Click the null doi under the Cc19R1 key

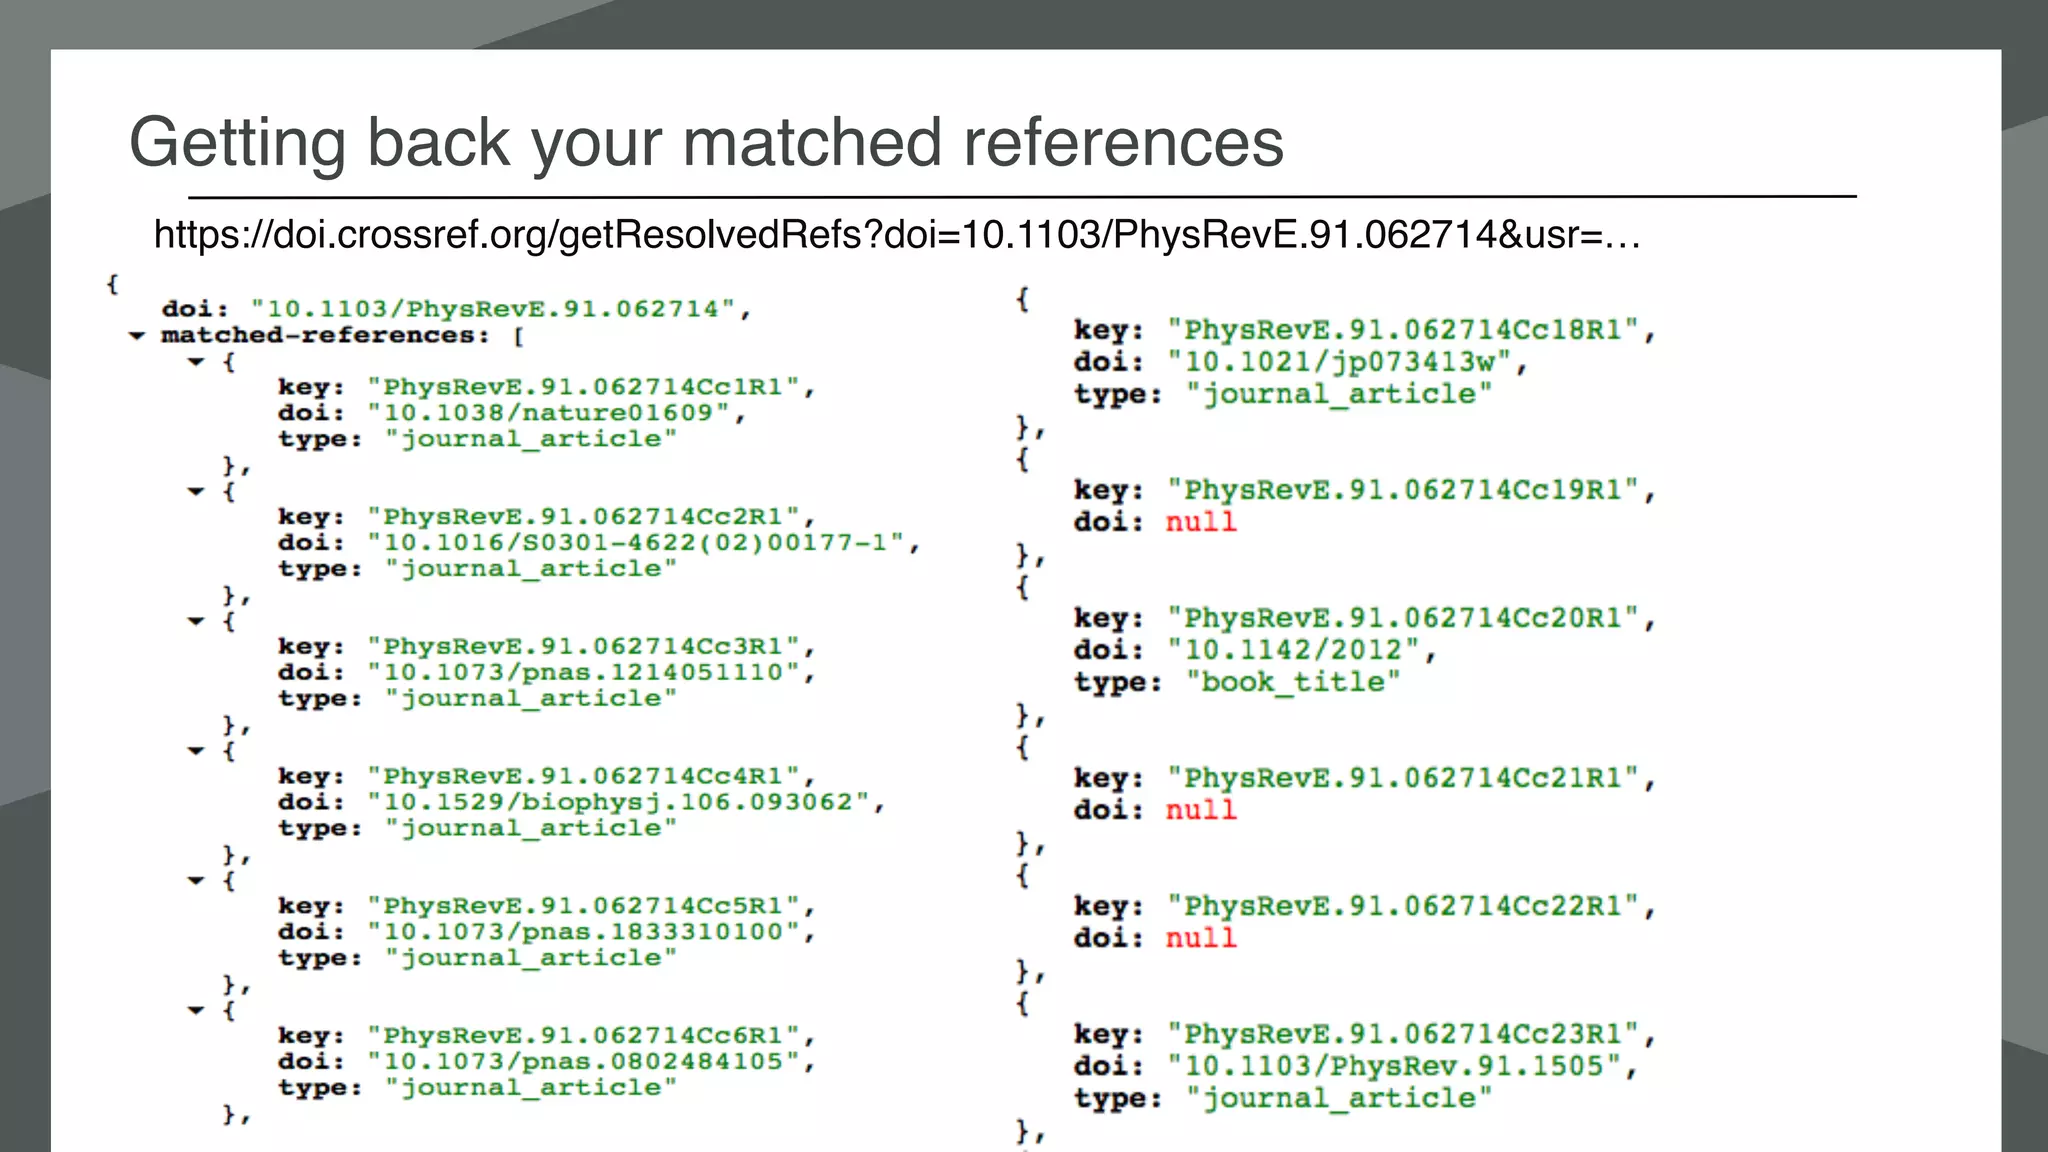tap(1201, 522)
